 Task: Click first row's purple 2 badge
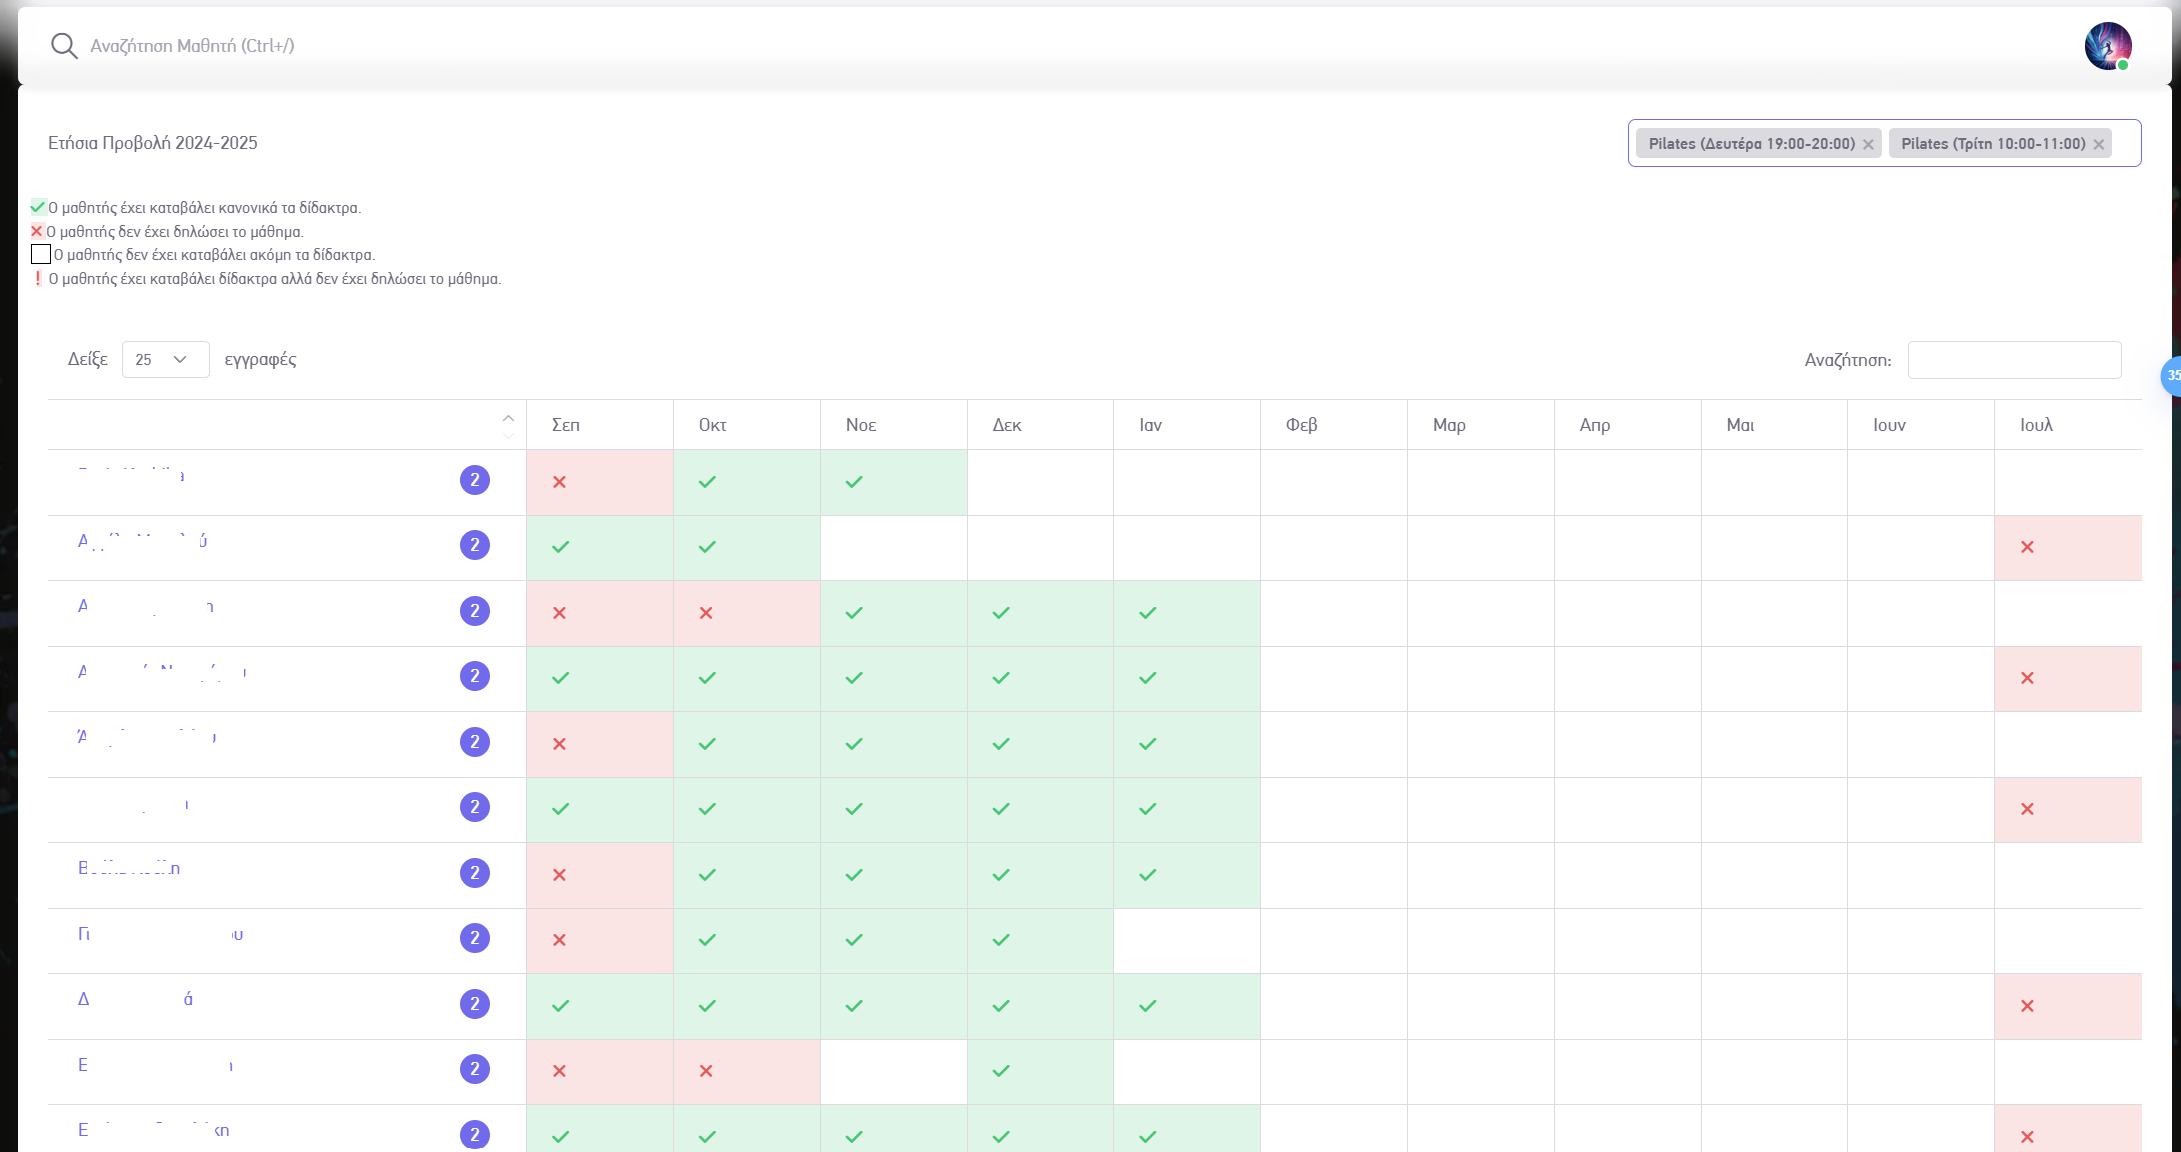(475, 480)
